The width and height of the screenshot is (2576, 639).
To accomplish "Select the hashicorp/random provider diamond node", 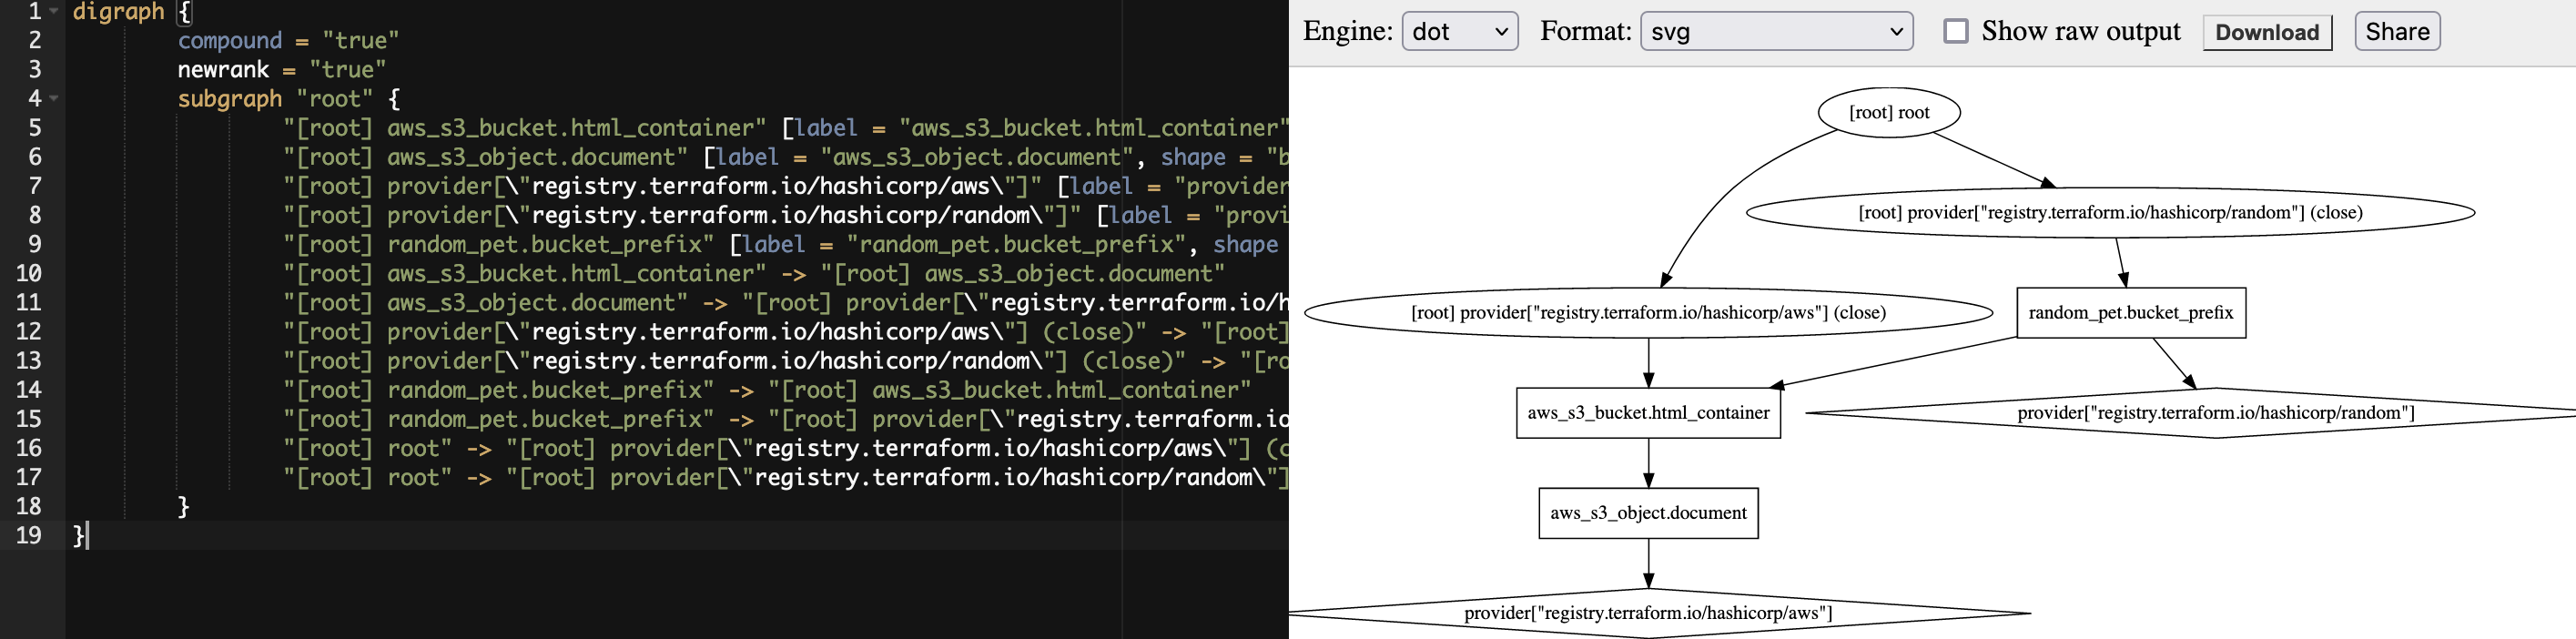I will pos(2215,413).
